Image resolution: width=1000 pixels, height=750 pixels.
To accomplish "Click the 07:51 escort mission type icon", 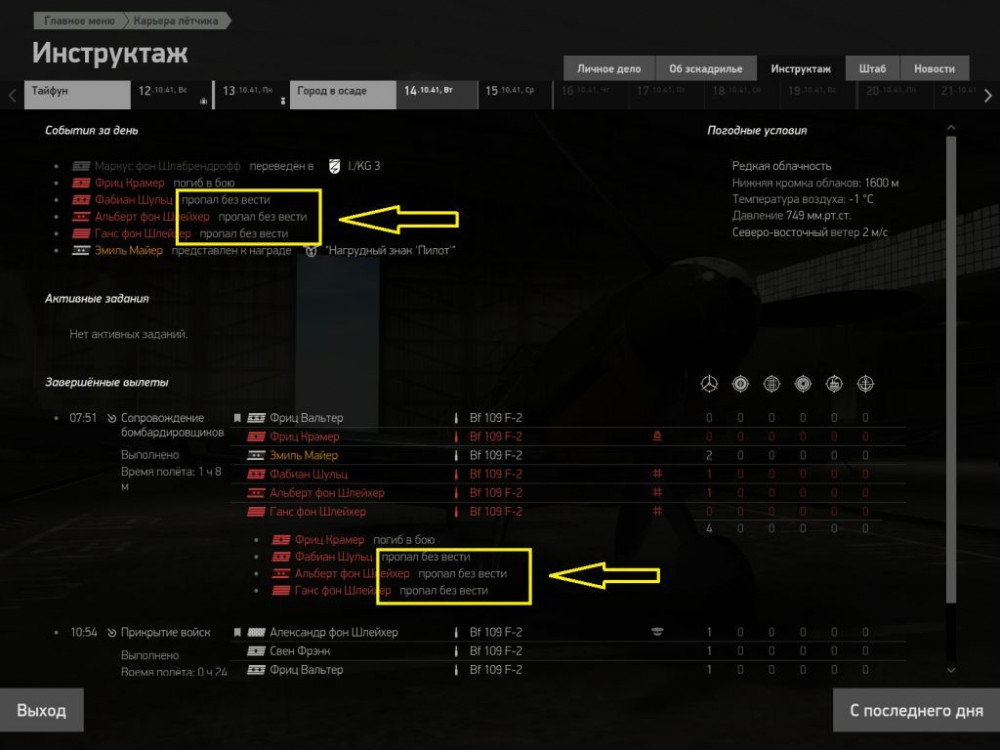I will (112, 418).
